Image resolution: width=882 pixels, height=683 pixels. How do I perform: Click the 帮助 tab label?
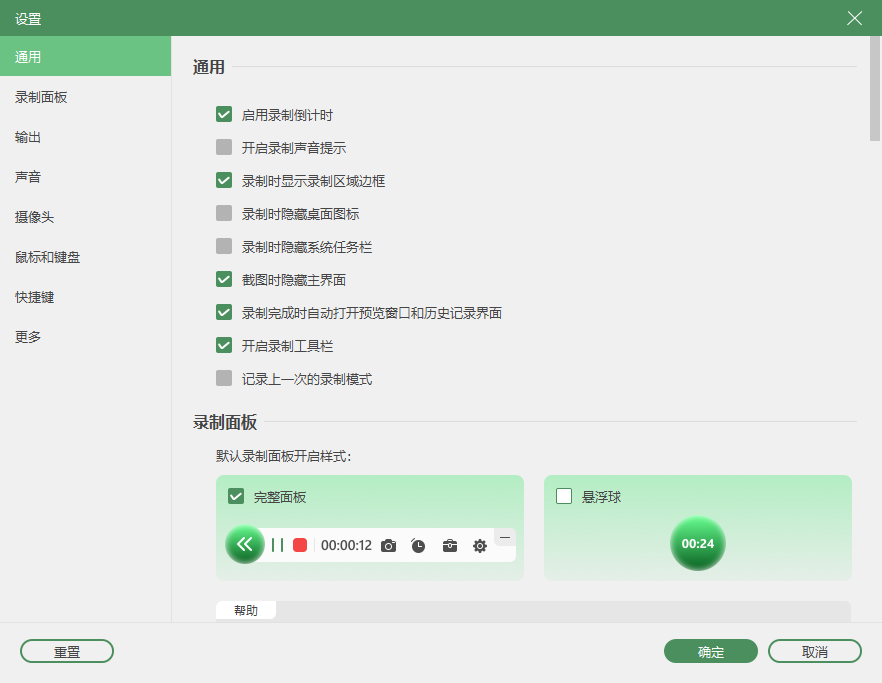coord(246,610)
